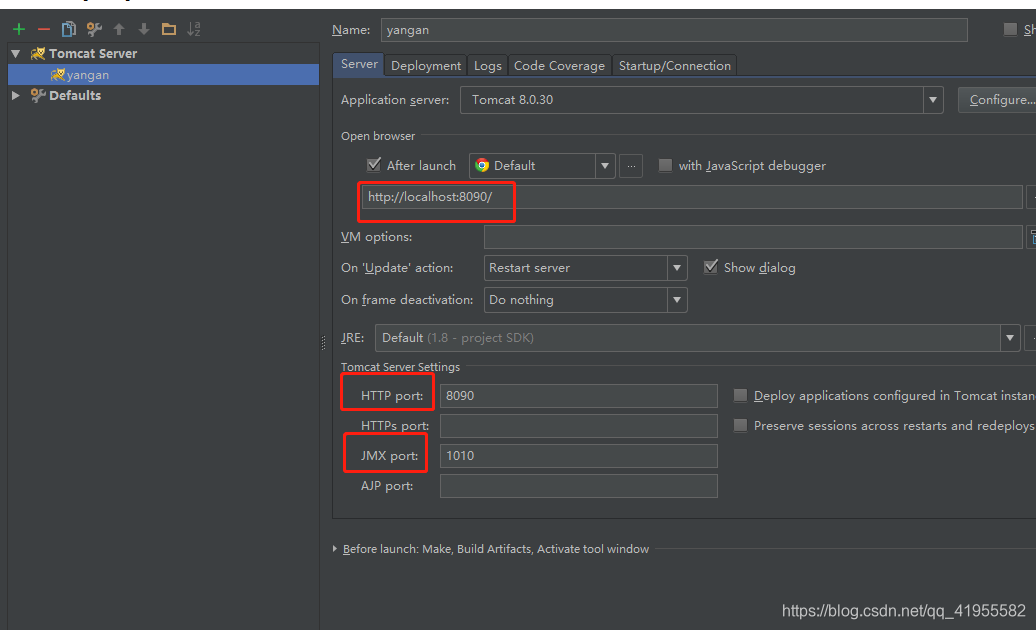The width and height of the screenshot is (1036, 630).
Task: Edit defaults wrench icon in toolbar
Action: click(x=94, y=29)
